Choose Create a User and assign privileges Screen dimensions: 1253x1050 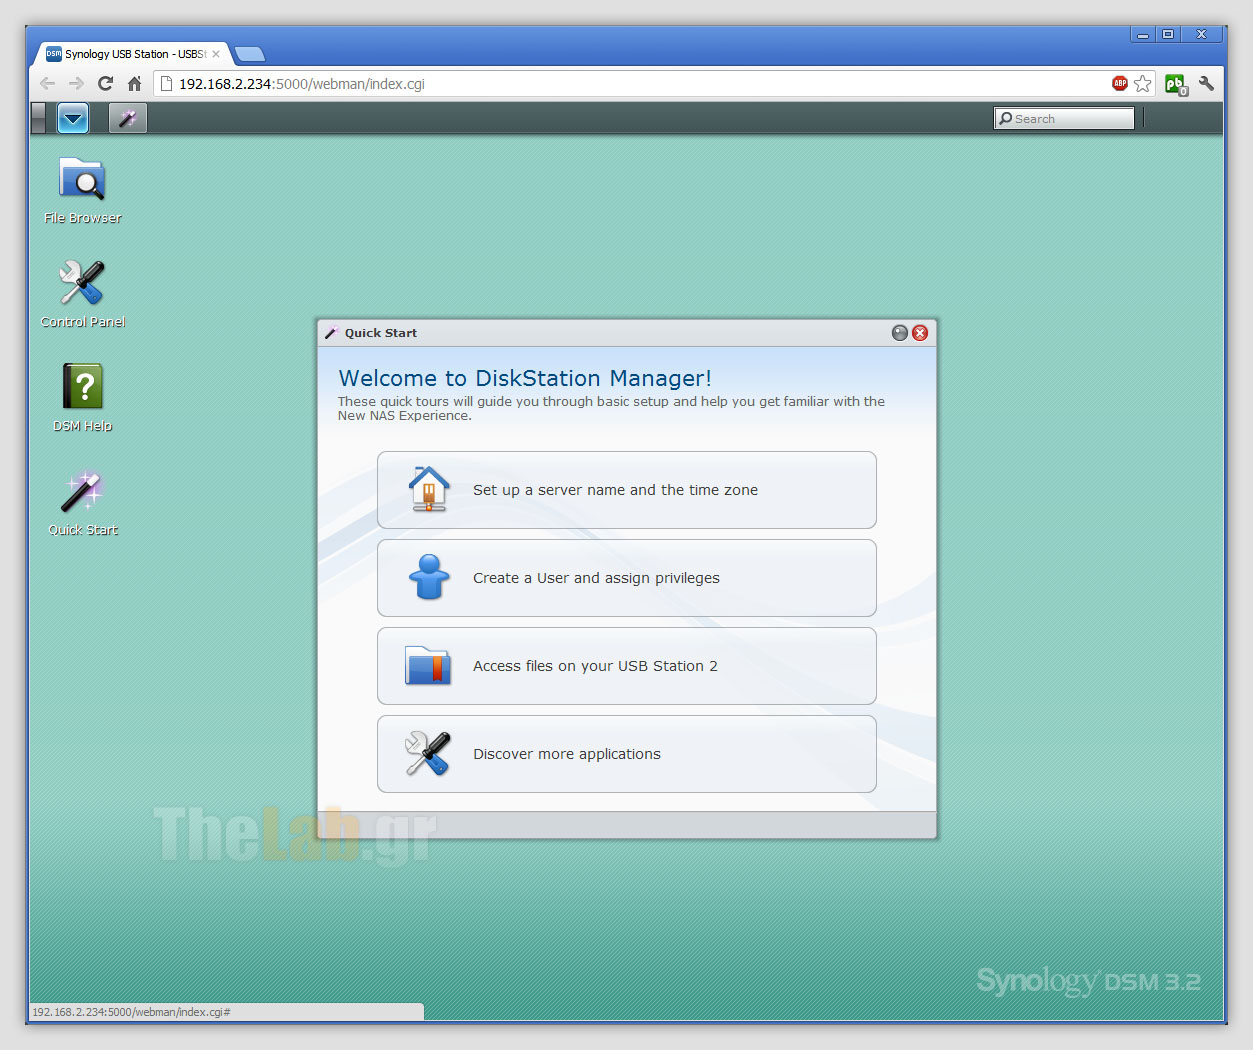pyautogui.click(x=626, y=578)
